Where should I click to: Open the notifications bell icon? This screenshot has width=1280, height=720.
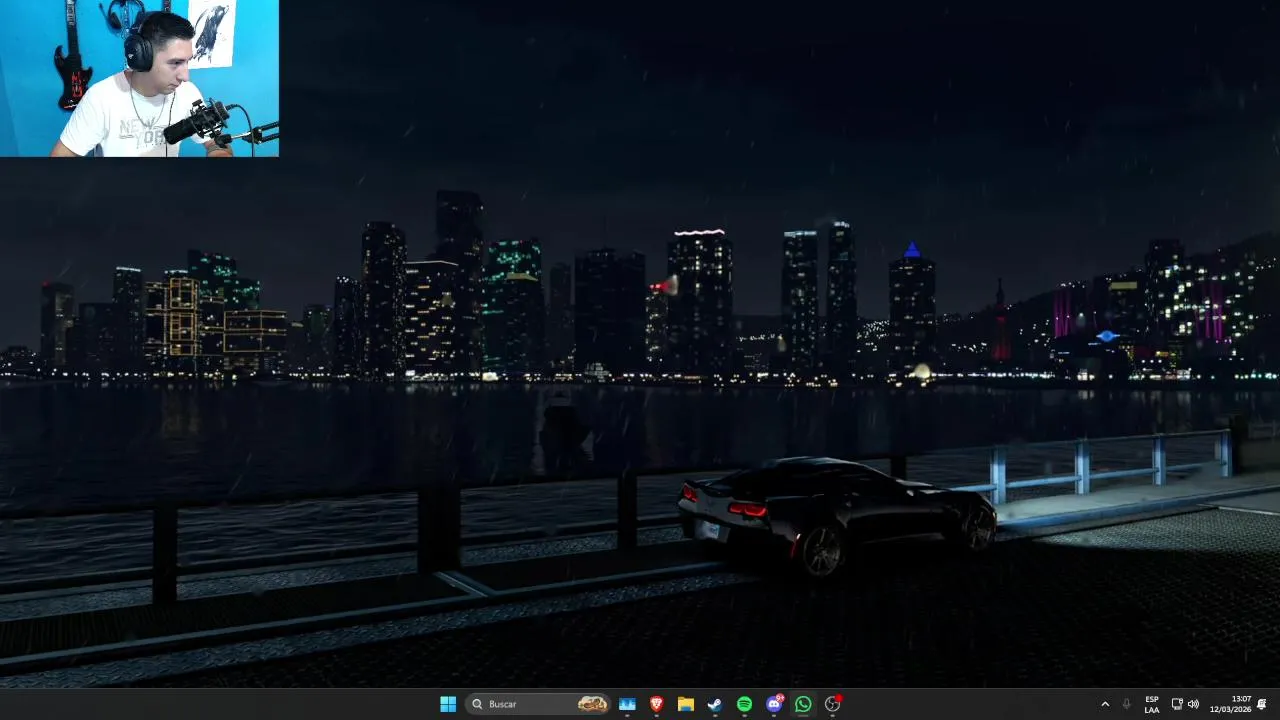(x=1262, y=704)
